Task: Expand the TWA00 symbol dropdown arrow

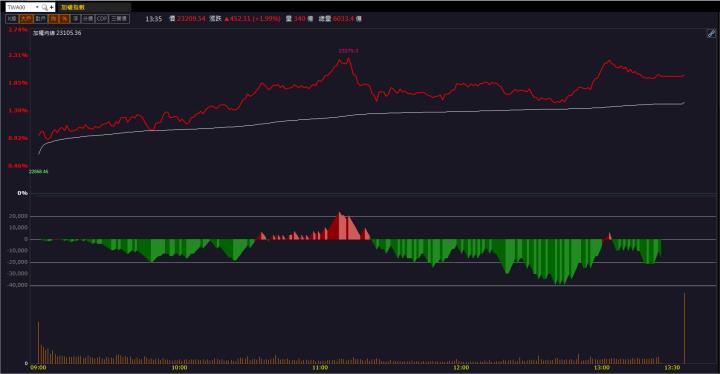Action: point(37,7)
